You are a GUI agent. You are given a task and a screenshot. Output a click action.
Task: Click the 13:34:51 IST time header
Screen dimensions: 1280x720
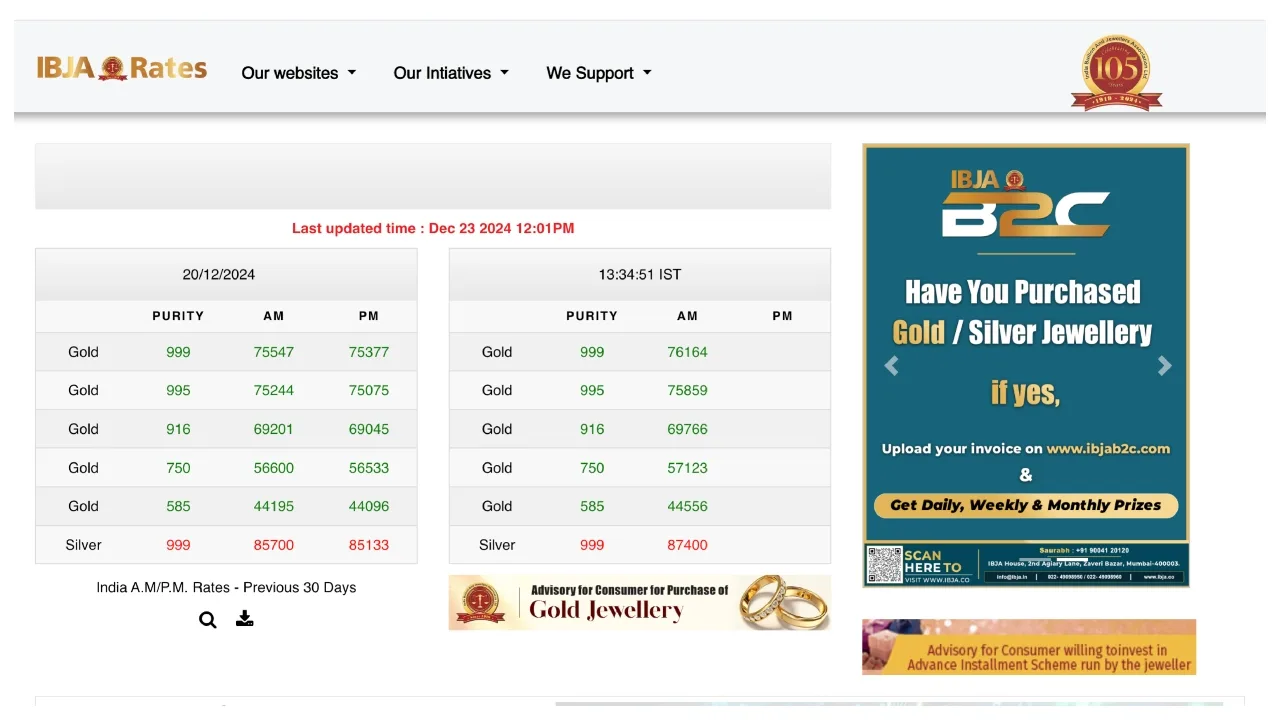[640, 274]
